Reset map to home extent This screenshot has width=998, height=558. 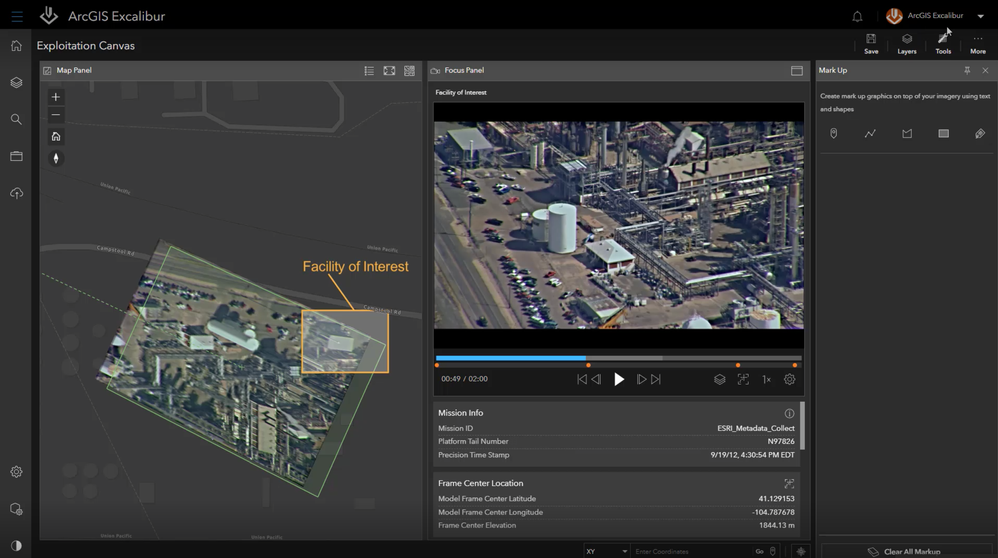coord(56,136)
